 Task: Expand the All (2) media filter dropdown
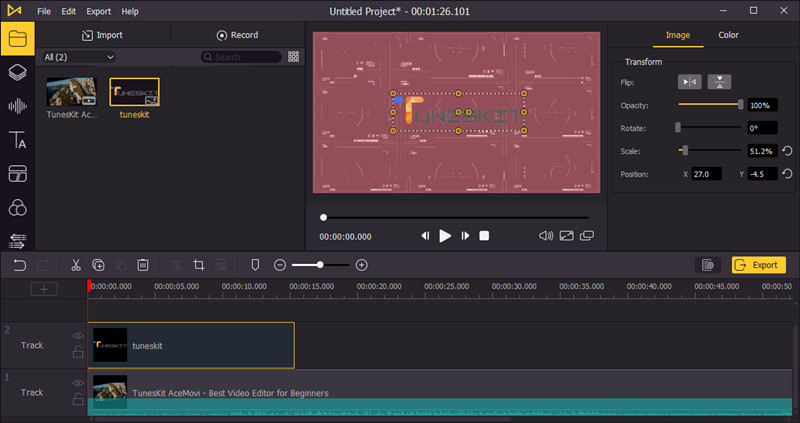pyautogui.click(x=79, y=57)
